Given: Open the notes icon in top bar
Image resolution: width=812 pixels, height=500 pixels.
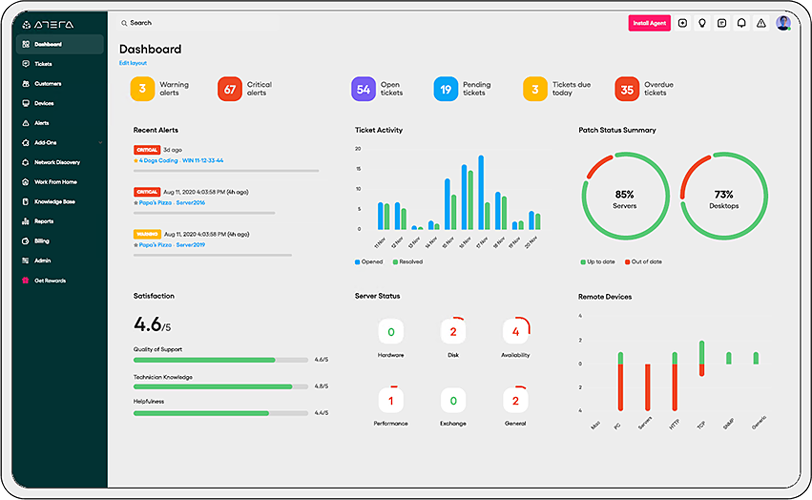Looking at the screenshot, I should pyautogui.click(x=722, y=23).
